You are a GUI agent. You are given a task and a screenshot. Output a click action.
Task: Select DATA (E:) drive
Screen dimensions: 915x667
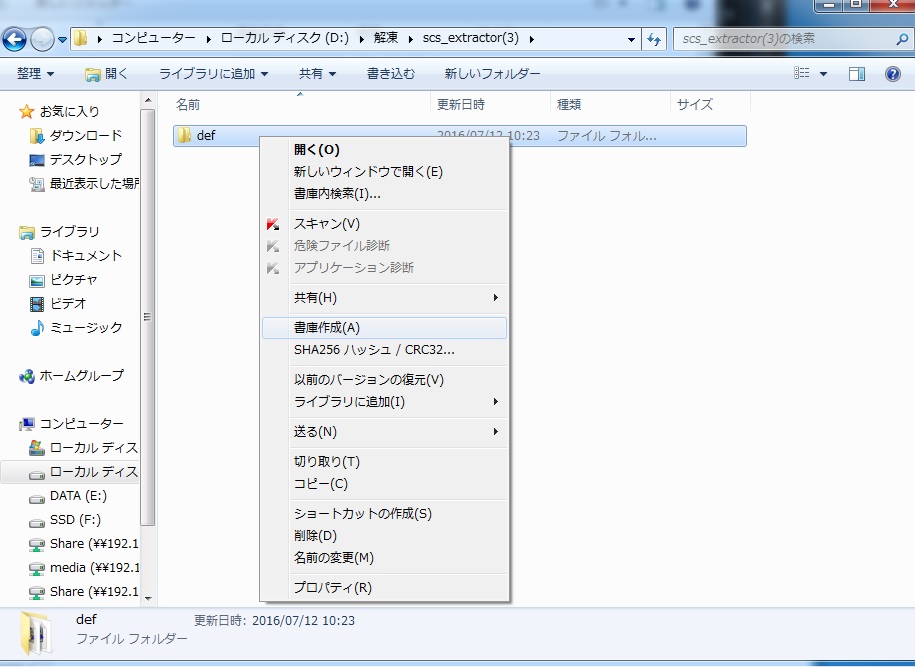[68, 496]
